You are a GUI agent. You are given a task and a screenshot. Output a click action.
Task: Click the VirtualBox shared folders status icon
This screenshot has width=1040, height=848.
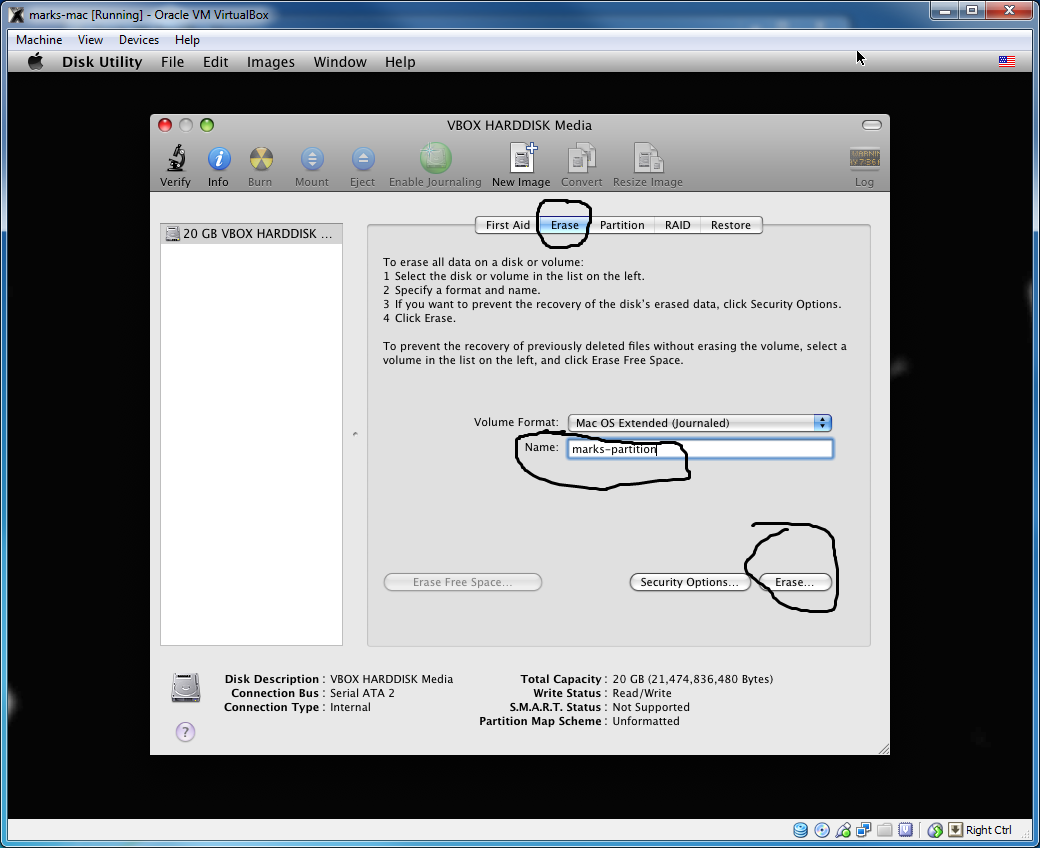click(x=884, y=830)
